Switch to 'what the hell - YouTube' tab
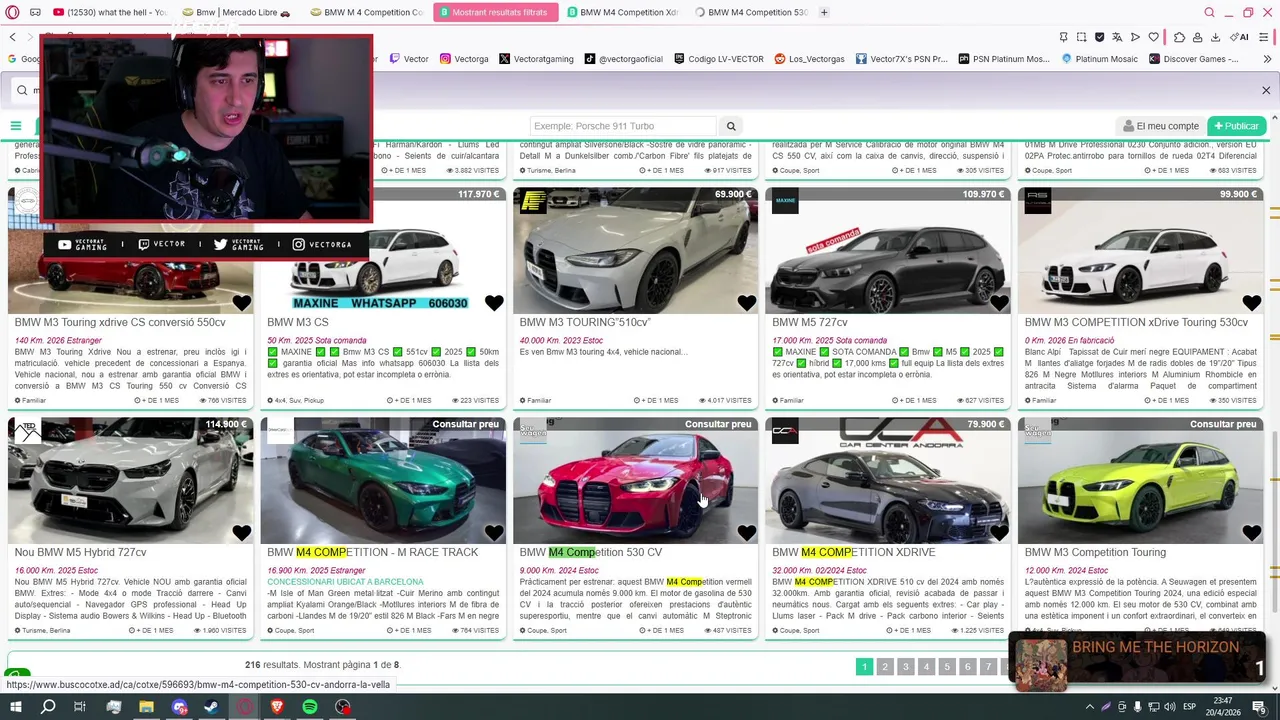The image size is (1280, 720). click(x=110, y=12)
